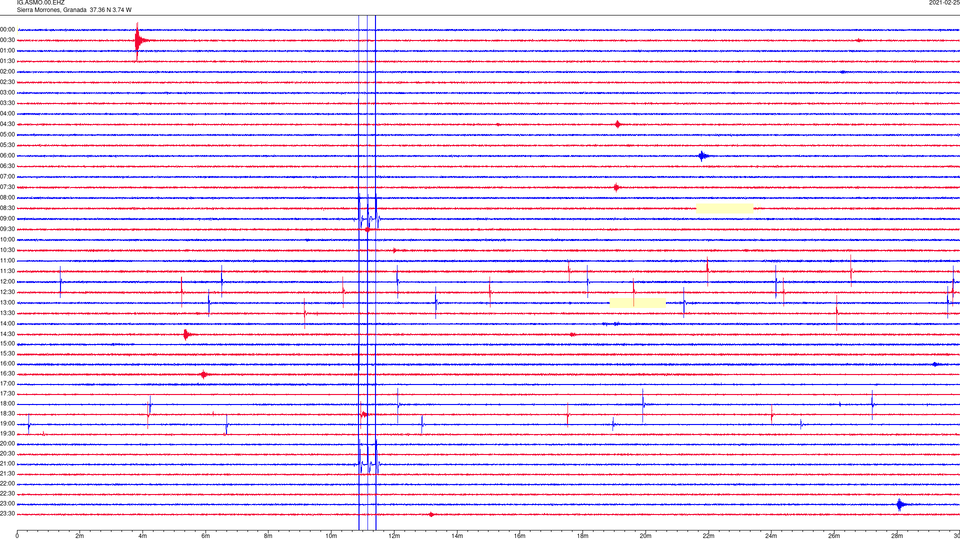The image size is (960, 540).
Task: Click the red event on 07:30 trace
Action: tap(617, 187)
